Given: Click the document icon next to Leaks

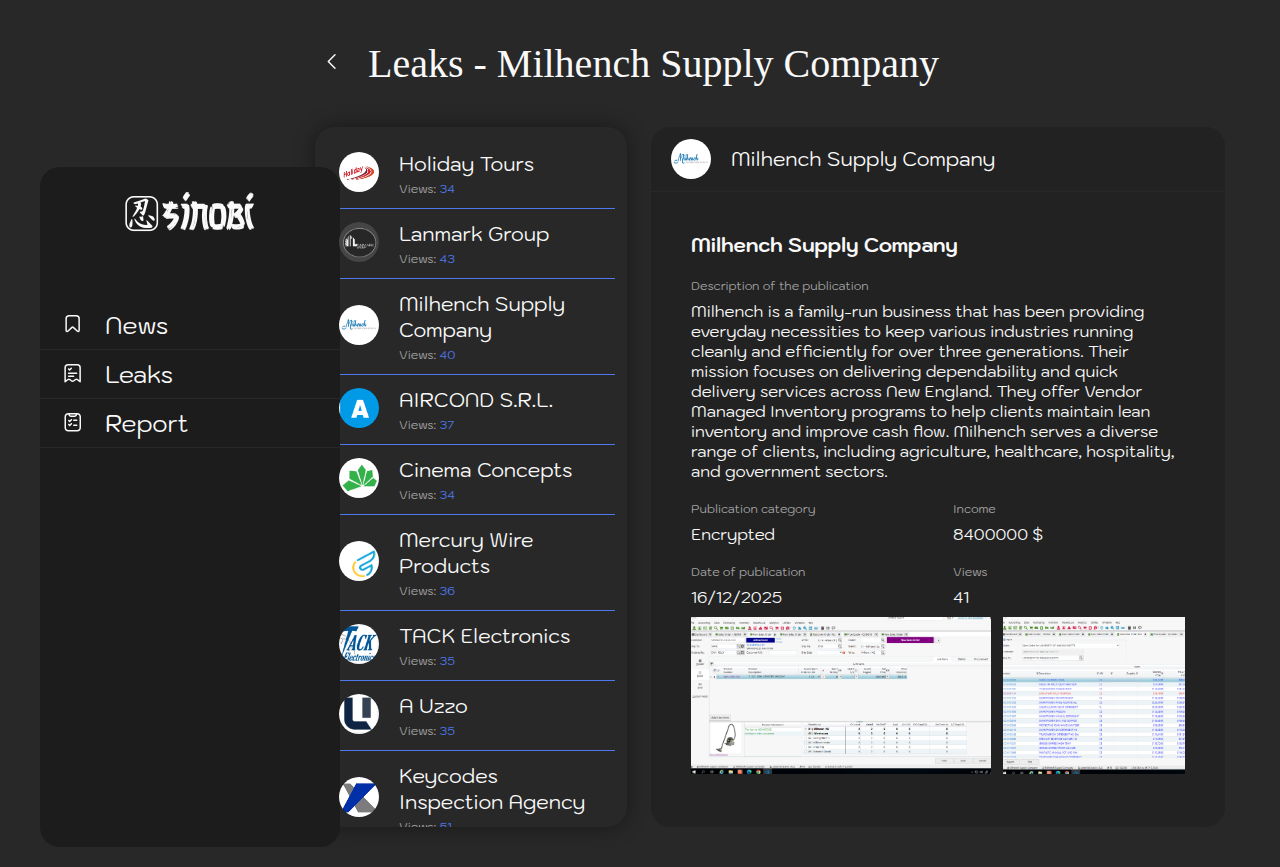Looking at the screenshot, I should (x=73, y=373).
